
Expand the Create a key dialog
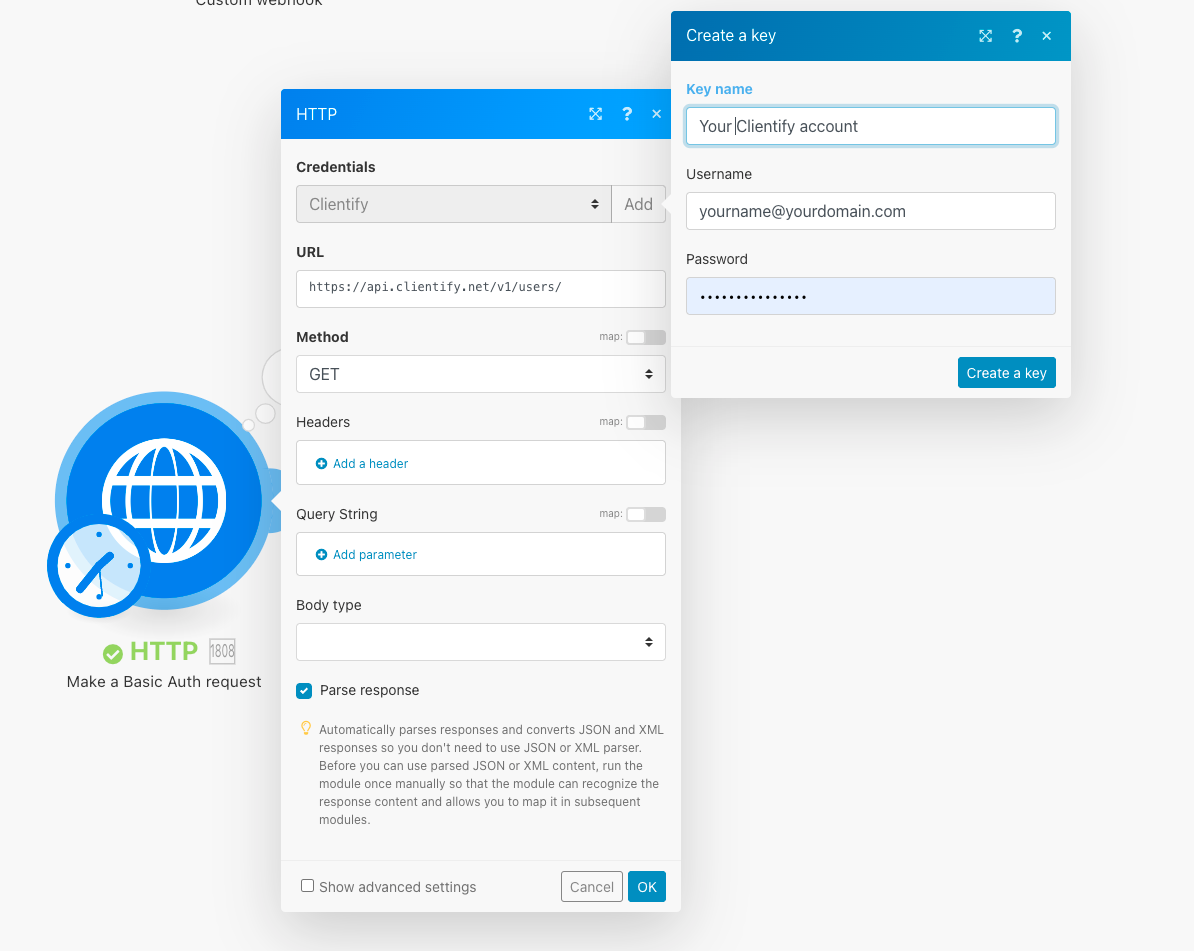(985, 36)
